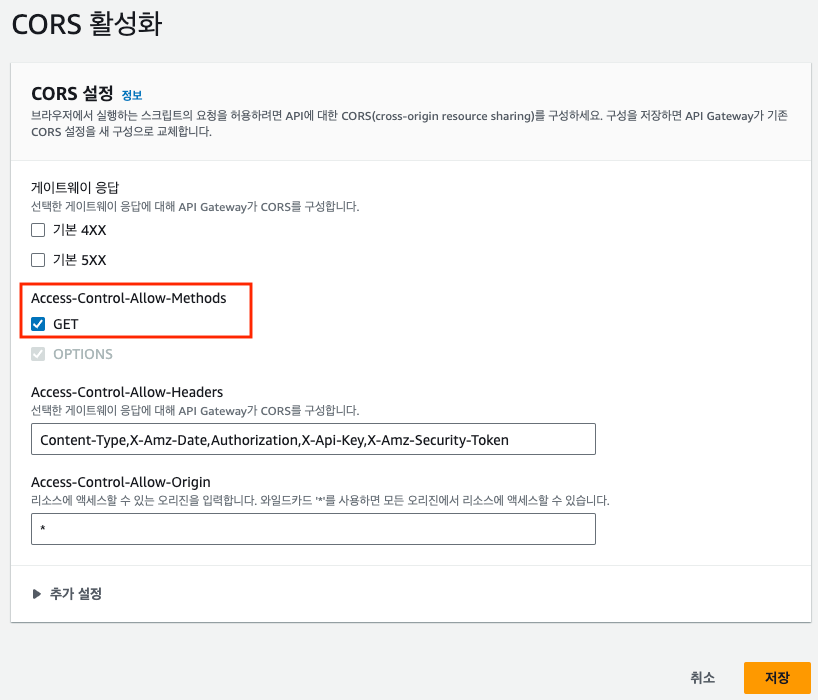Image resolution: width=818 pixels, height=700 pixels.
Task: Click the Access-Control-Allow-Methods label
Action: pos(128,298)
